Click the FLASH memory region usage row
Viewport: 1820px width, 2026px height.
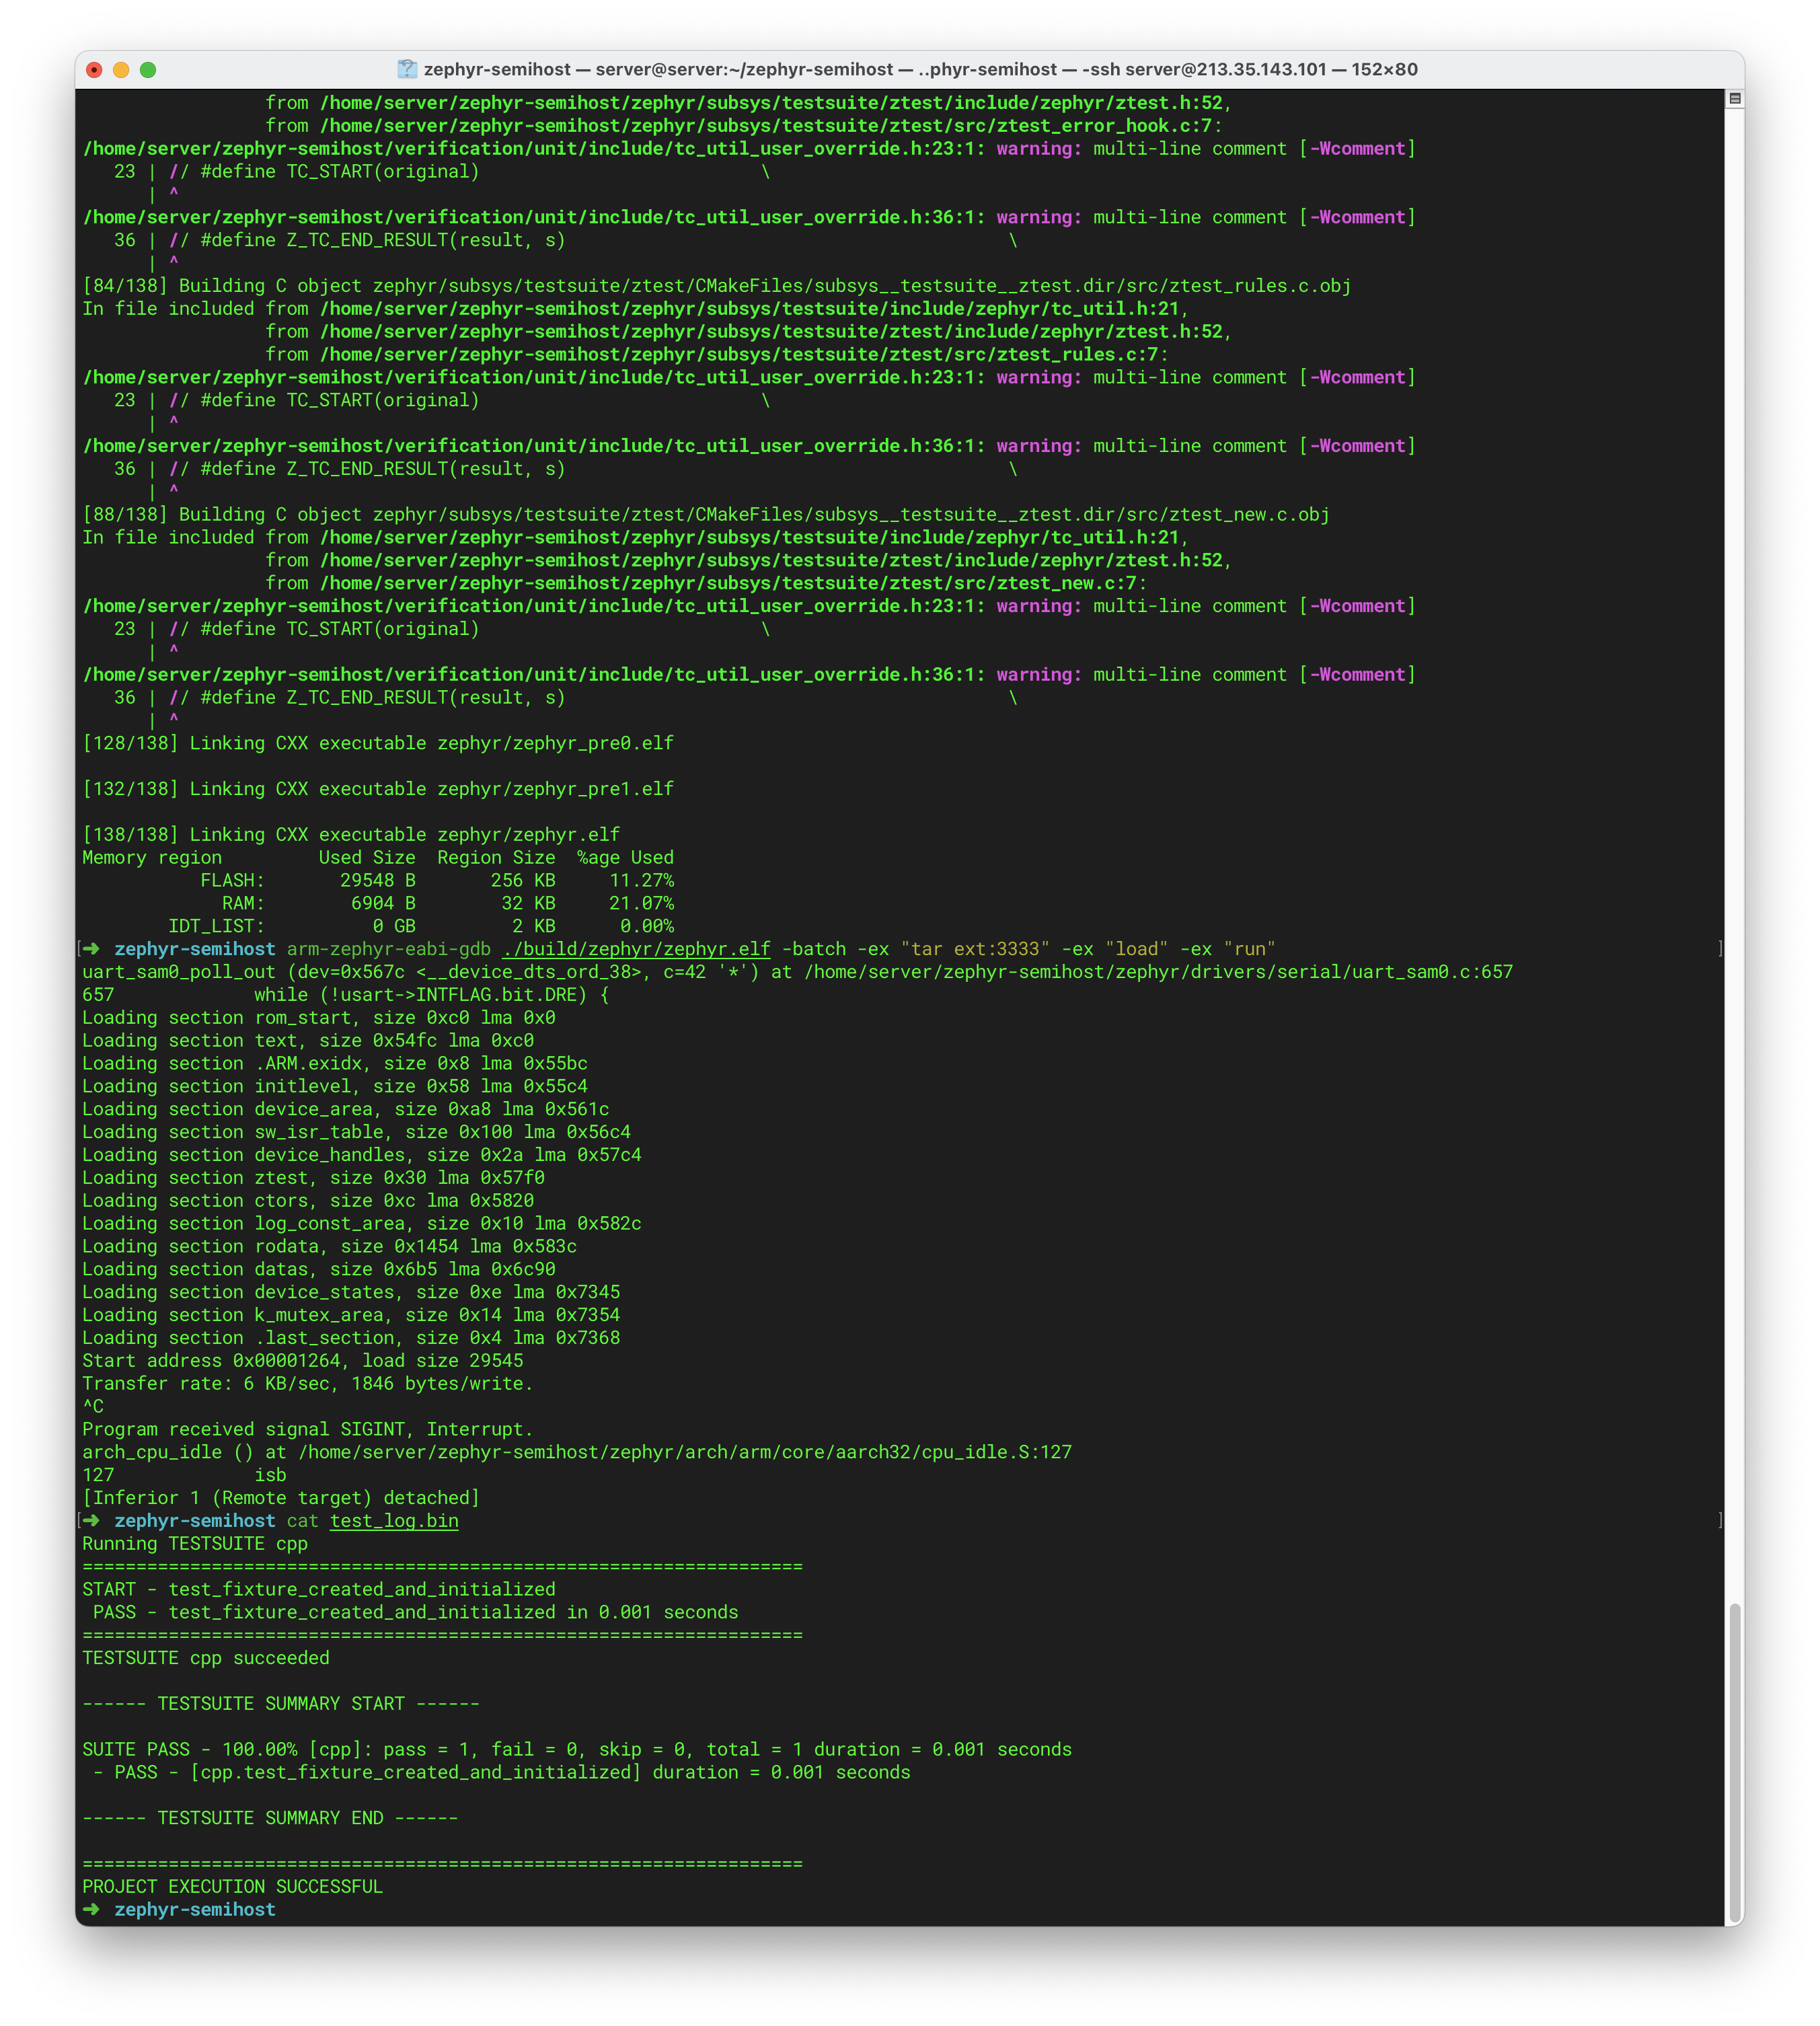436,881
